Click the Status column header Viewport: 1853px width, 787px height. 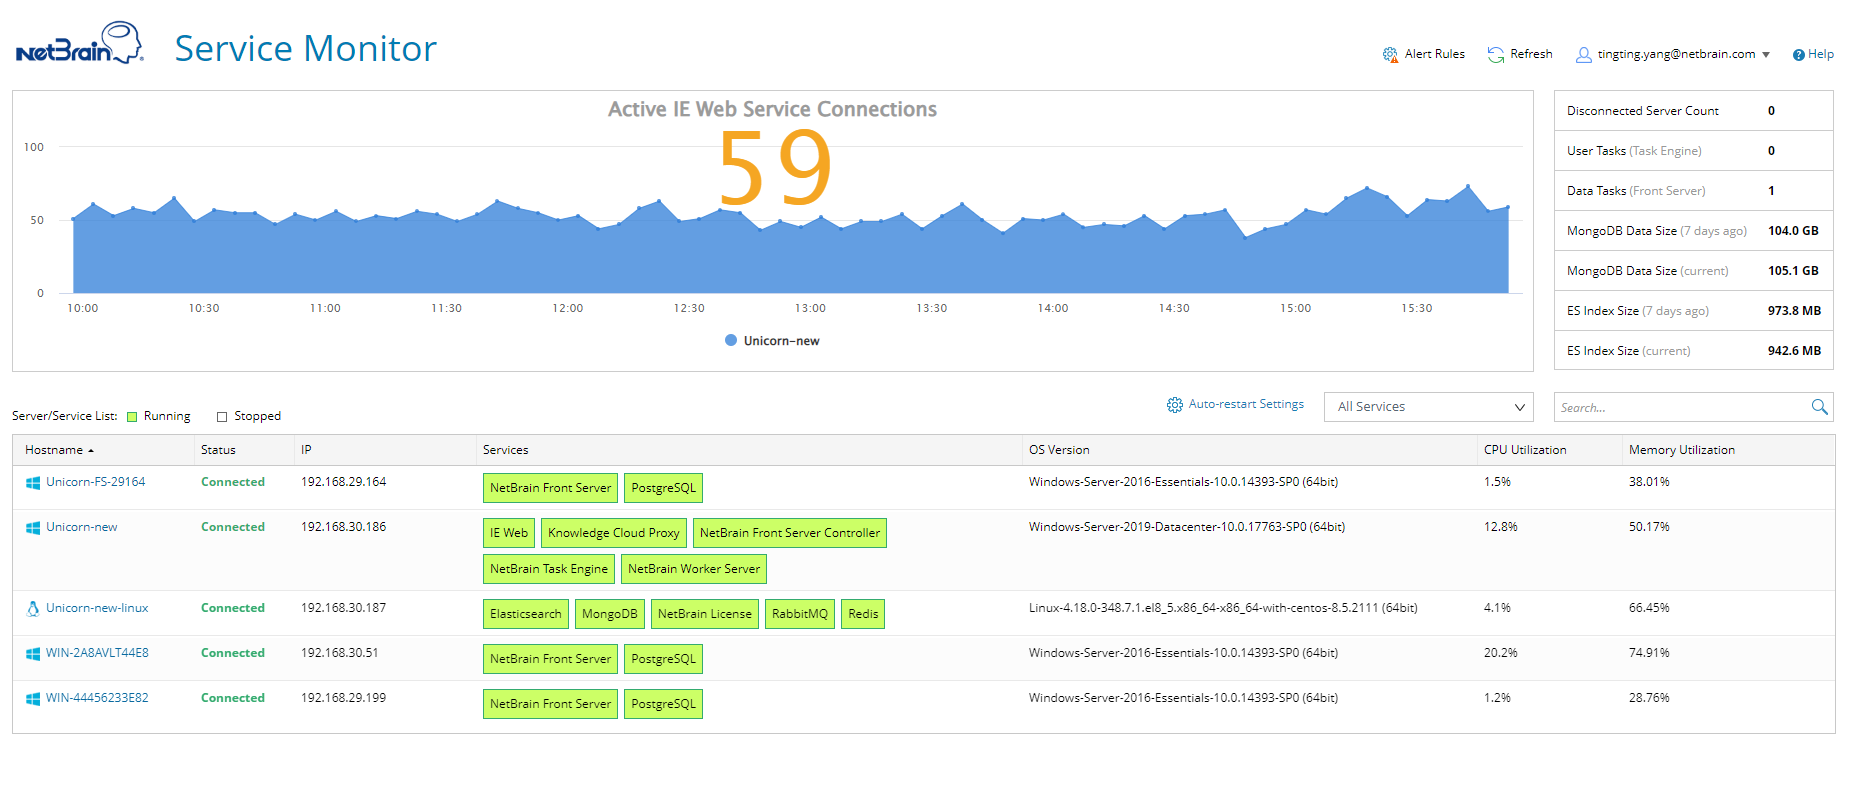[x=218, y=450]
